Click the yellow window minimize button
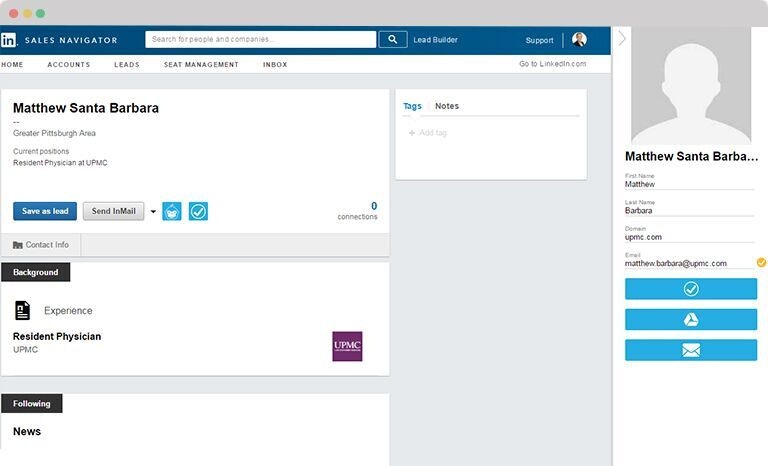768x466 pixels. coord(27,14)
